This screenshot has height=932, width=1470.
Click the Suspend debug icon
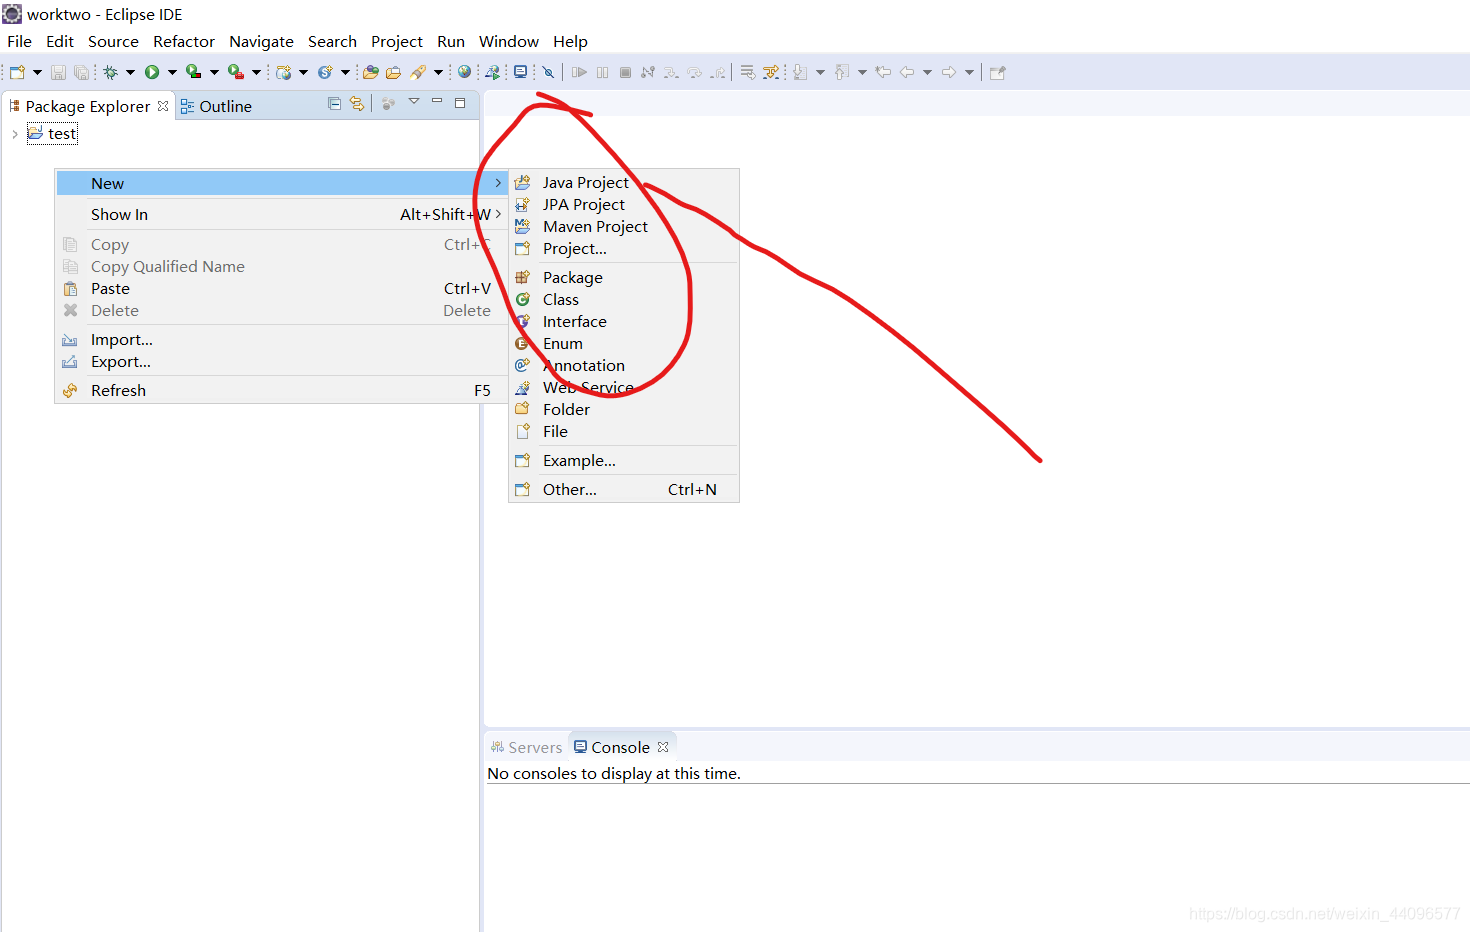(602, 72)
